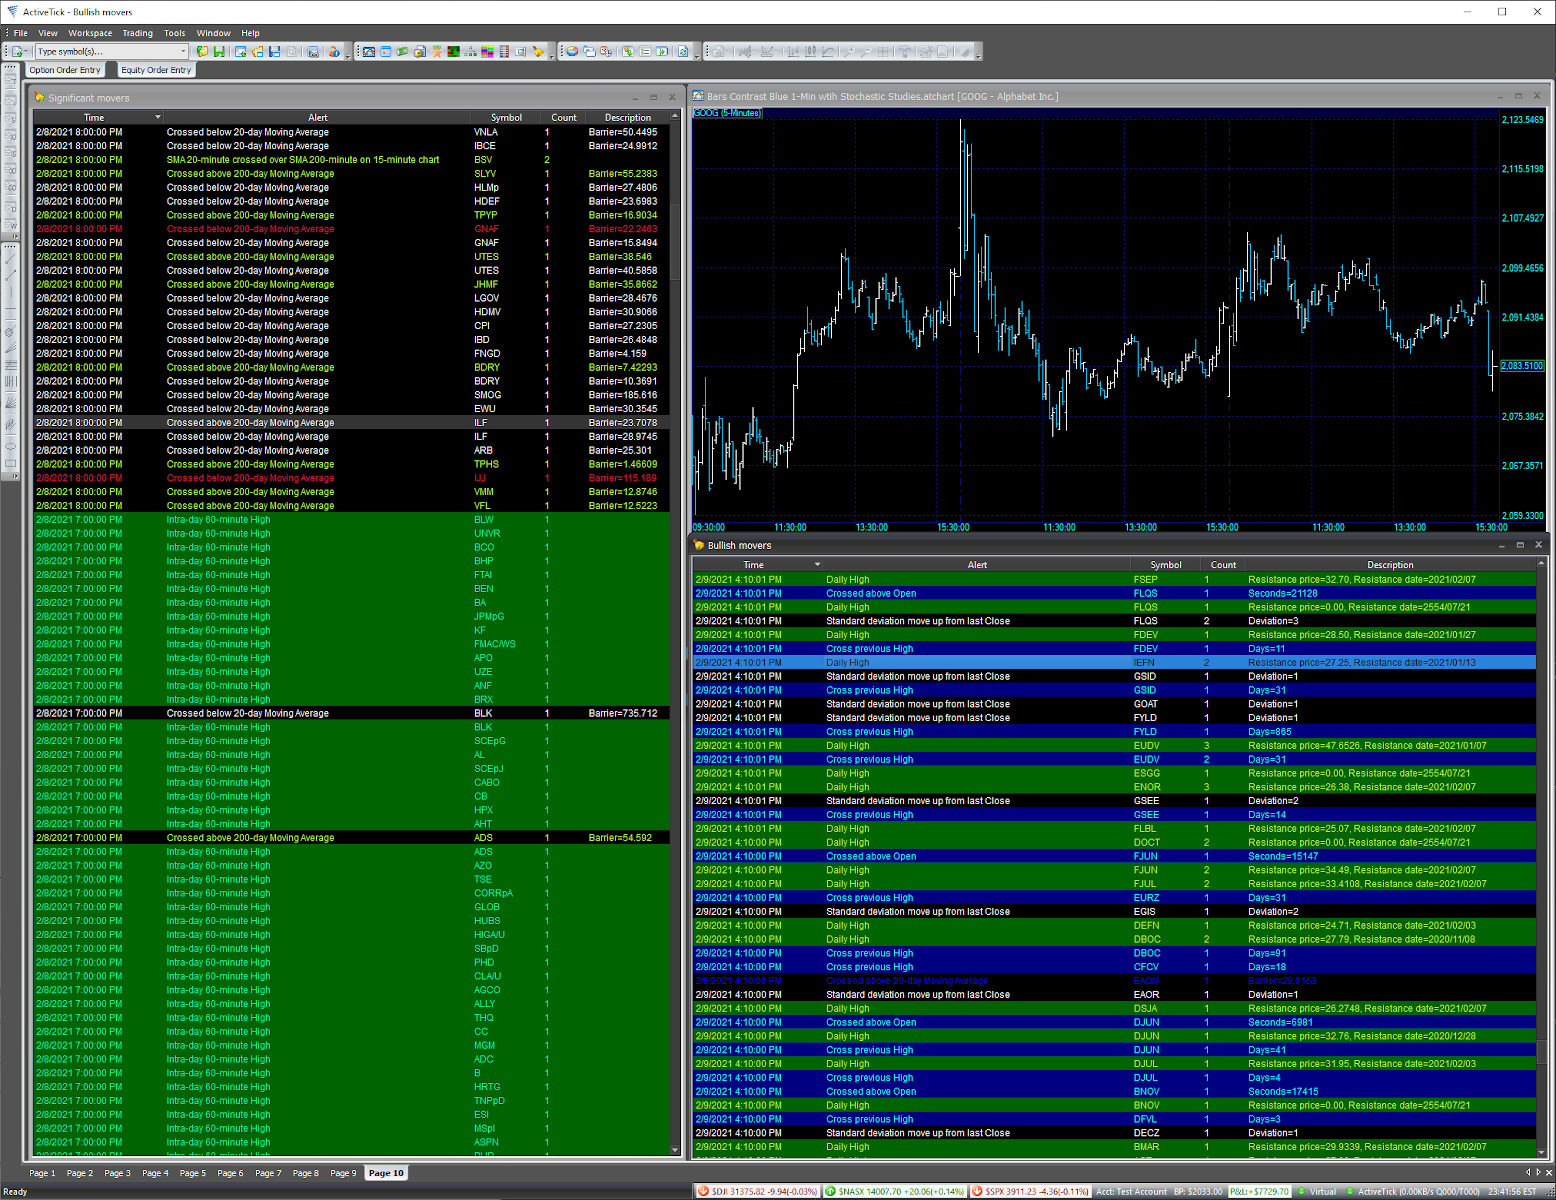Click the Option Order Entry button
The height and width of the screenshot is (1200, 1556).
click(66, 70)
